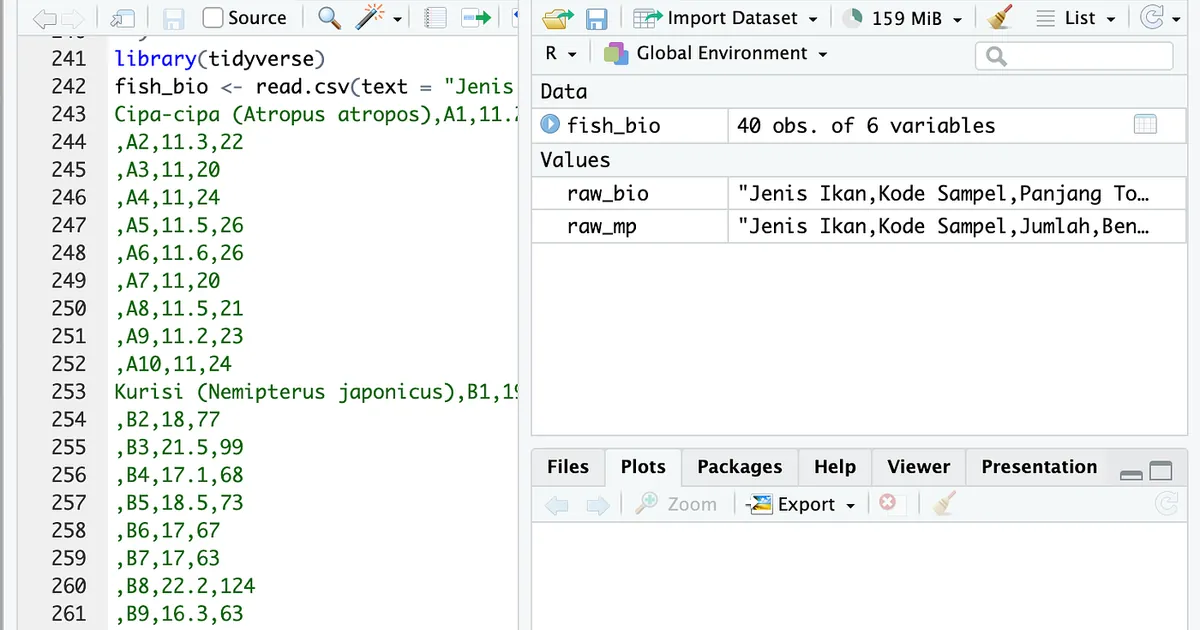Clear all plots with broom
This screenshot has height=630, width=1200.
point(943,503)
